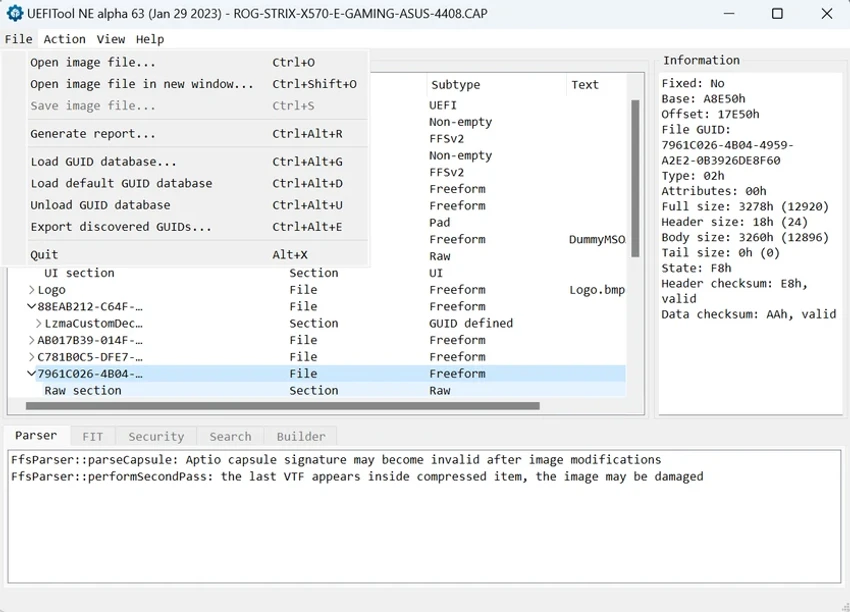The width and height of the screenshot is (850, 612).
Task: Select the Raw section tree row
Action: pyautogui.click(x=317, y=390)
